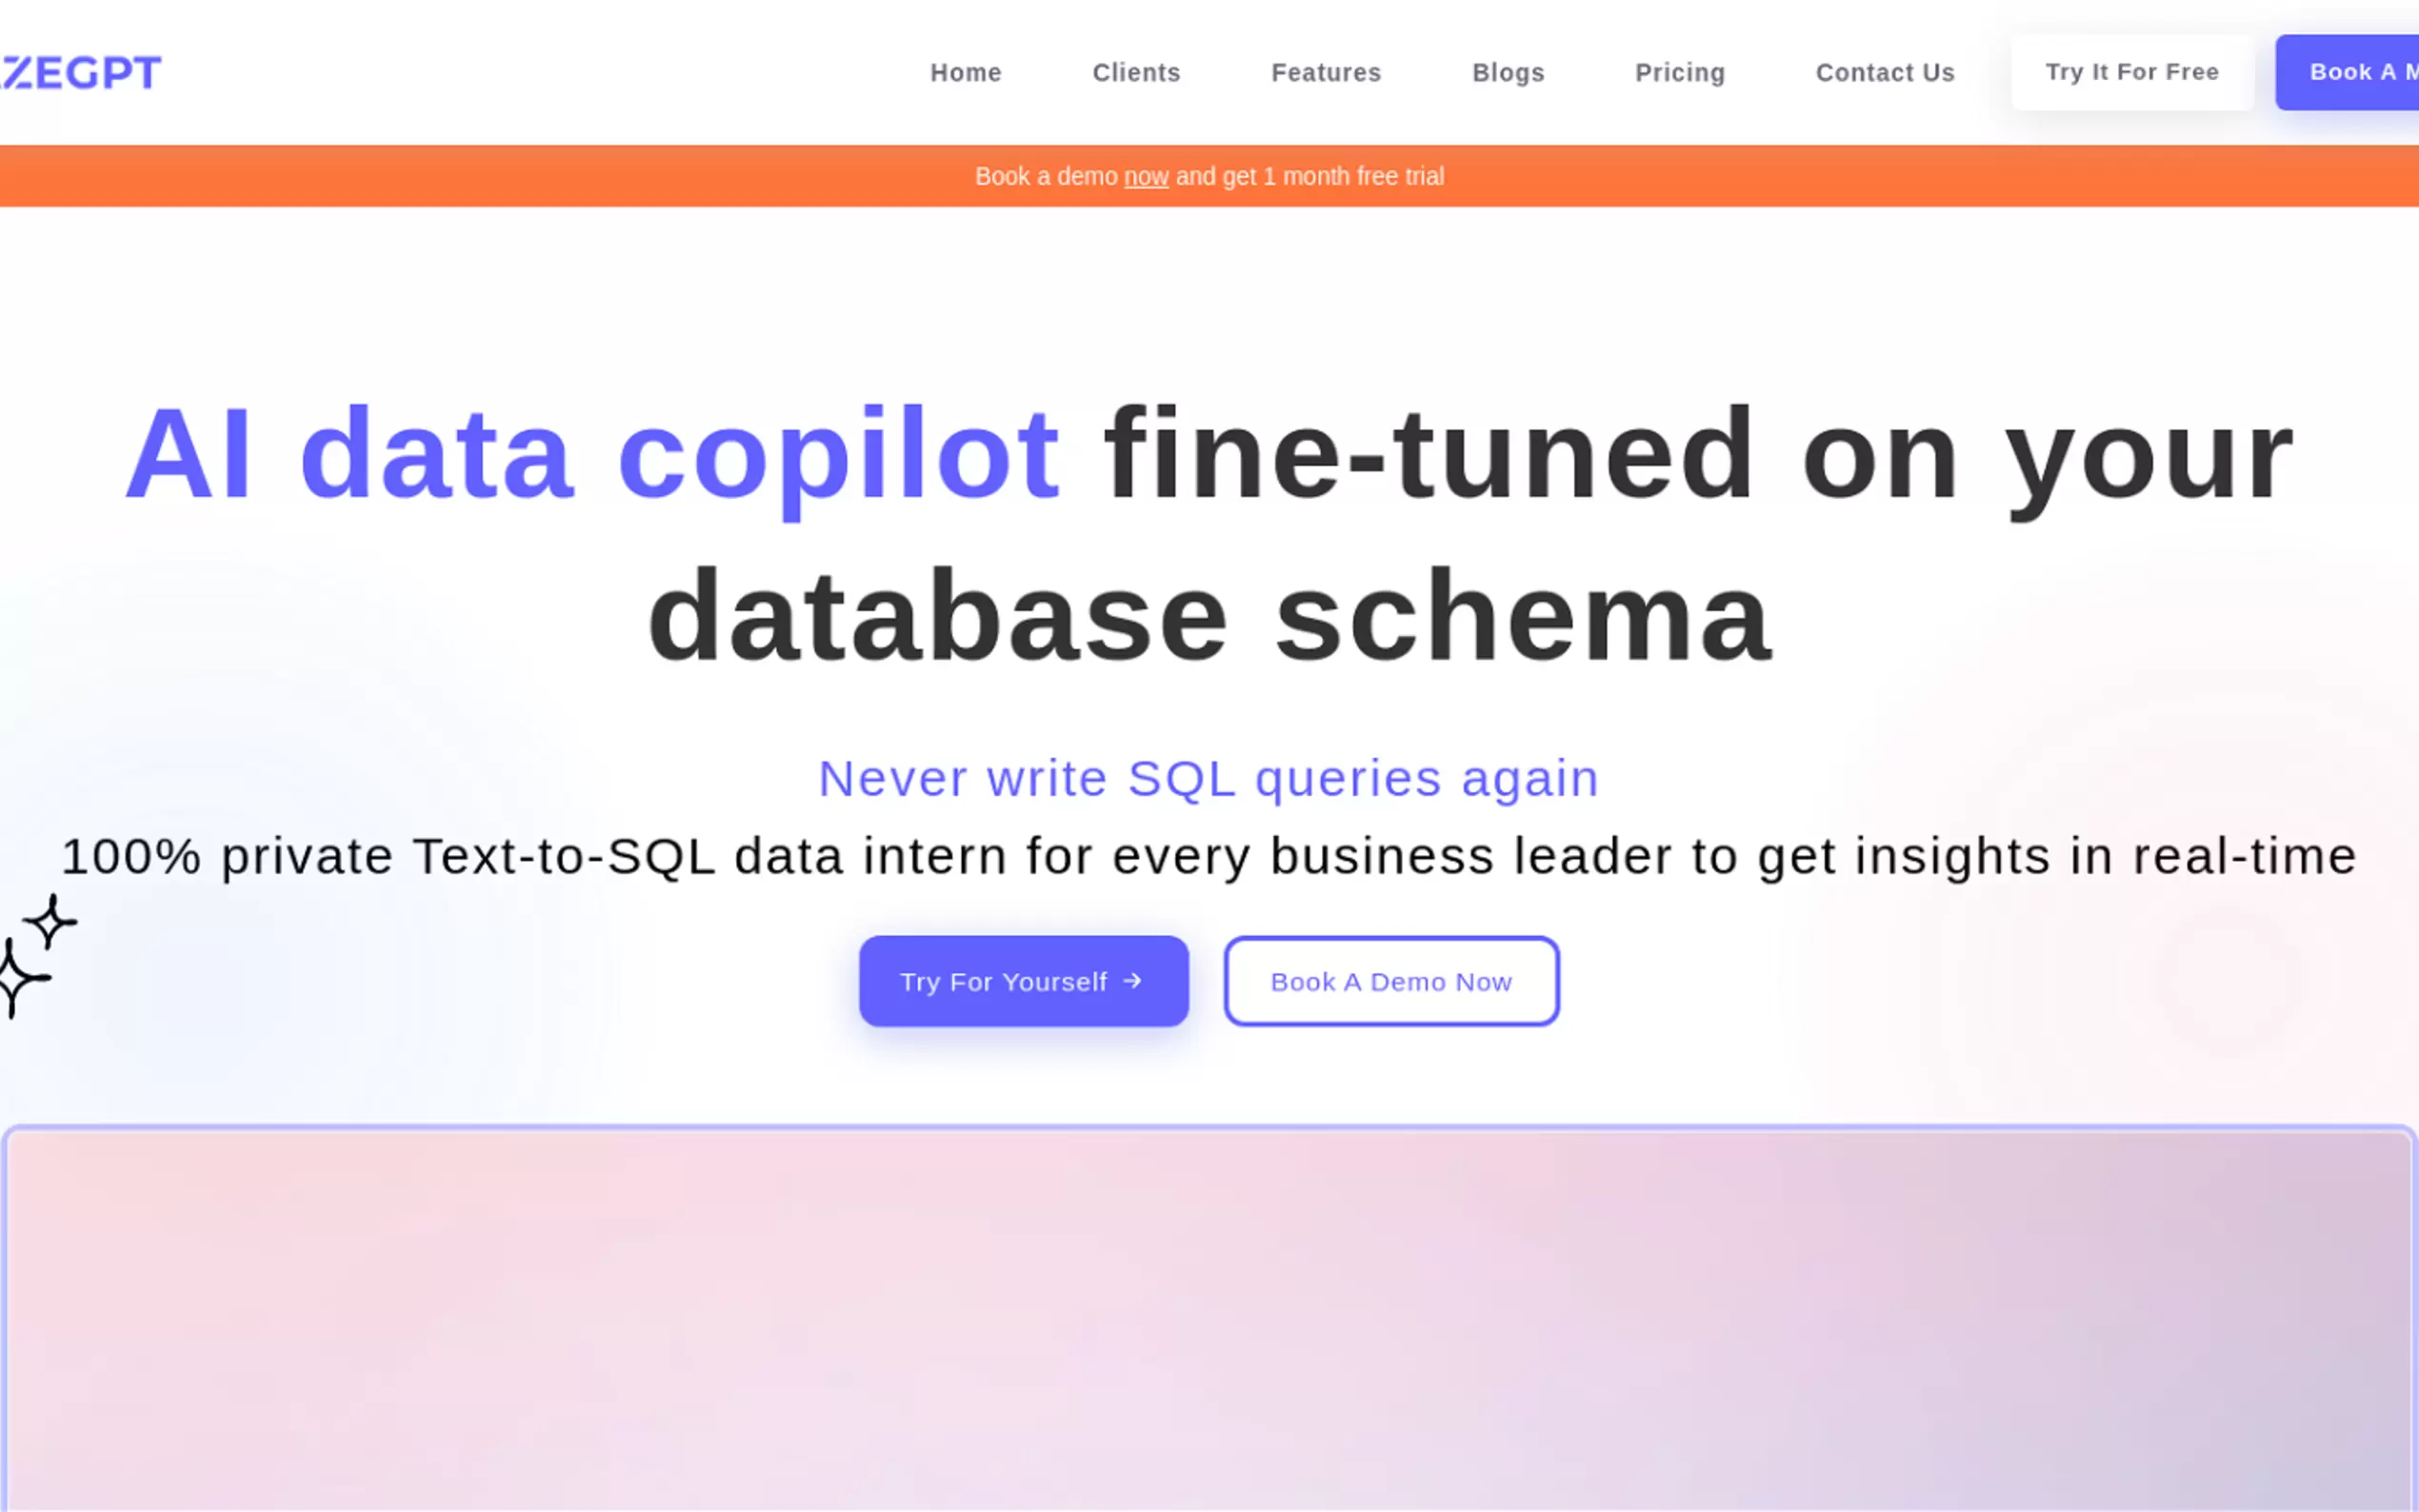Click the Book A Demo Now button
The image size is (2419, 1512).
coord(1391,981)
